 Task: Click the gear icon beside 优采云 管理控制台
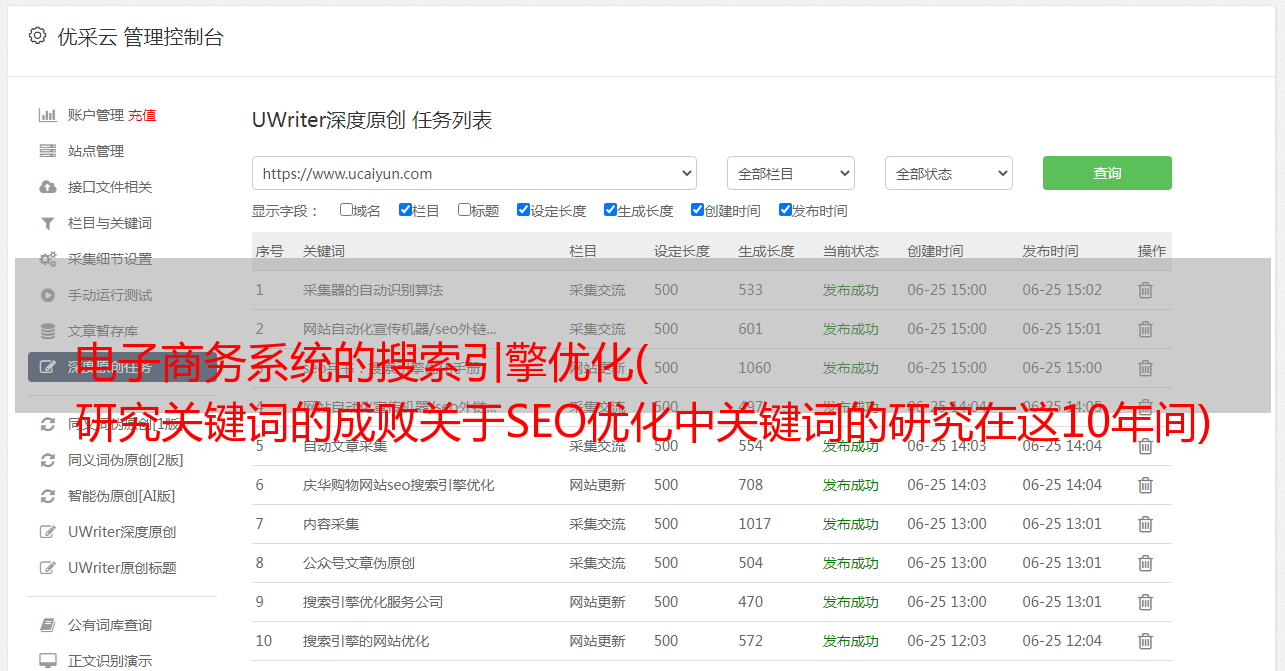(x=37, y=36)
